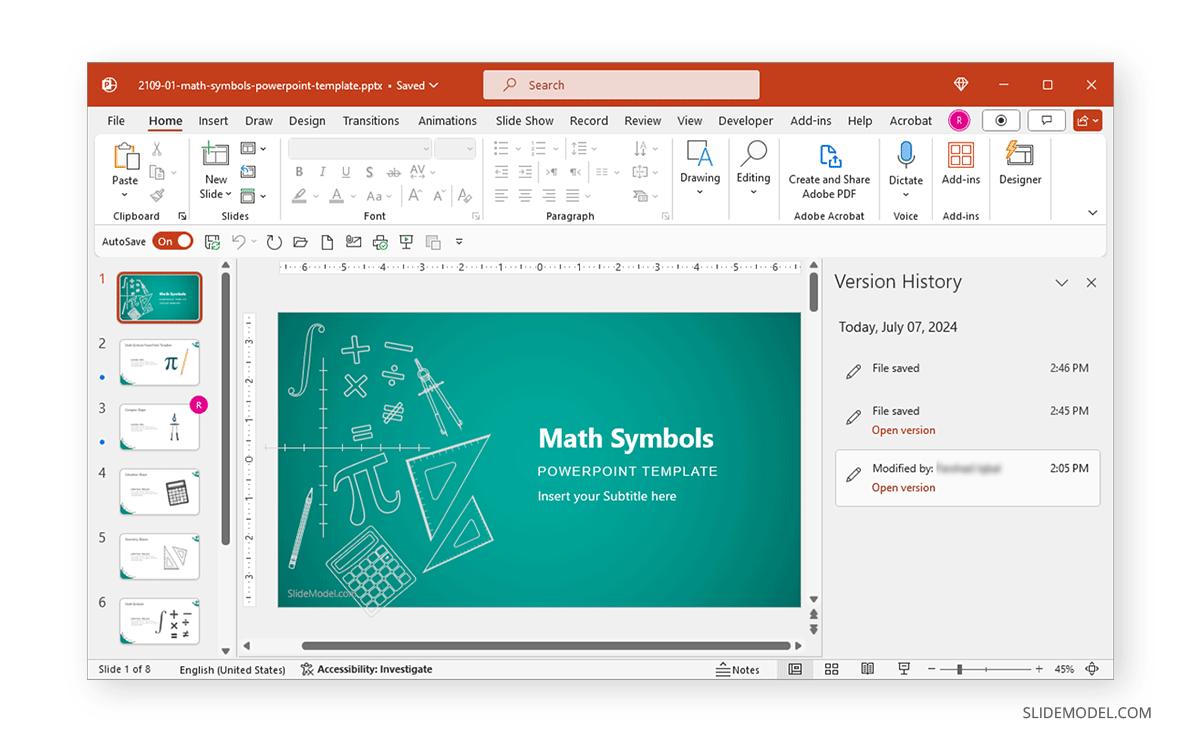
Task: Click the Print Preview and Print icon
Action: pos(380,242)
